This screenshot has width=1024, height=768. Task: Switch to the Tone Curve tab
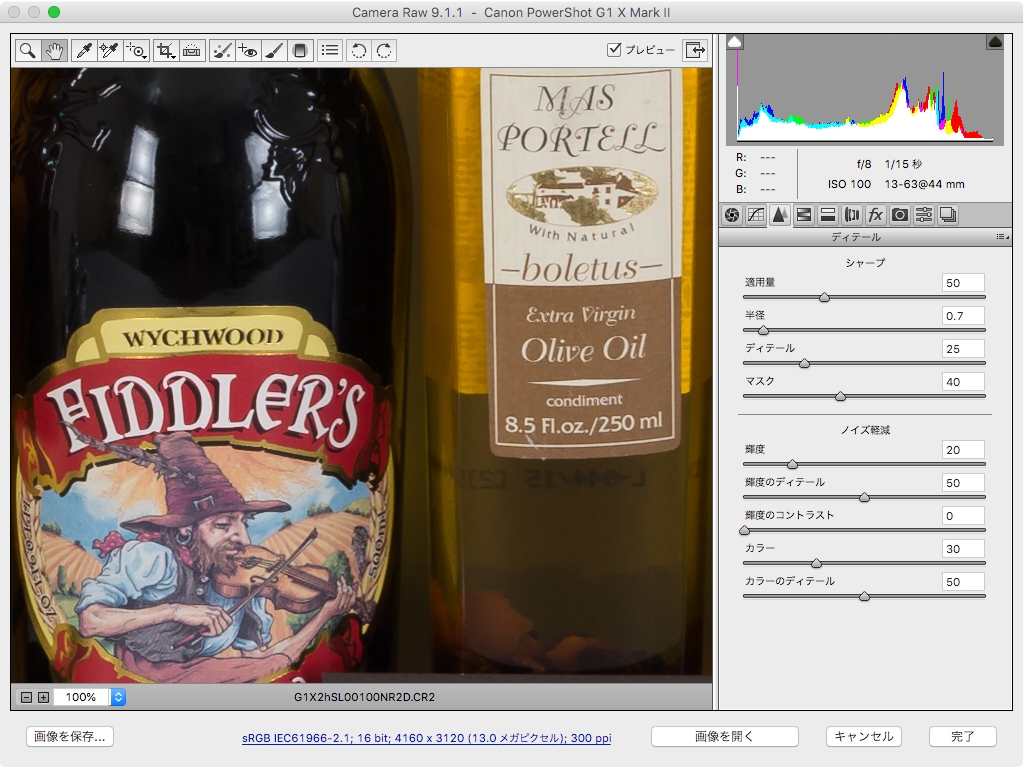(755, 214)
